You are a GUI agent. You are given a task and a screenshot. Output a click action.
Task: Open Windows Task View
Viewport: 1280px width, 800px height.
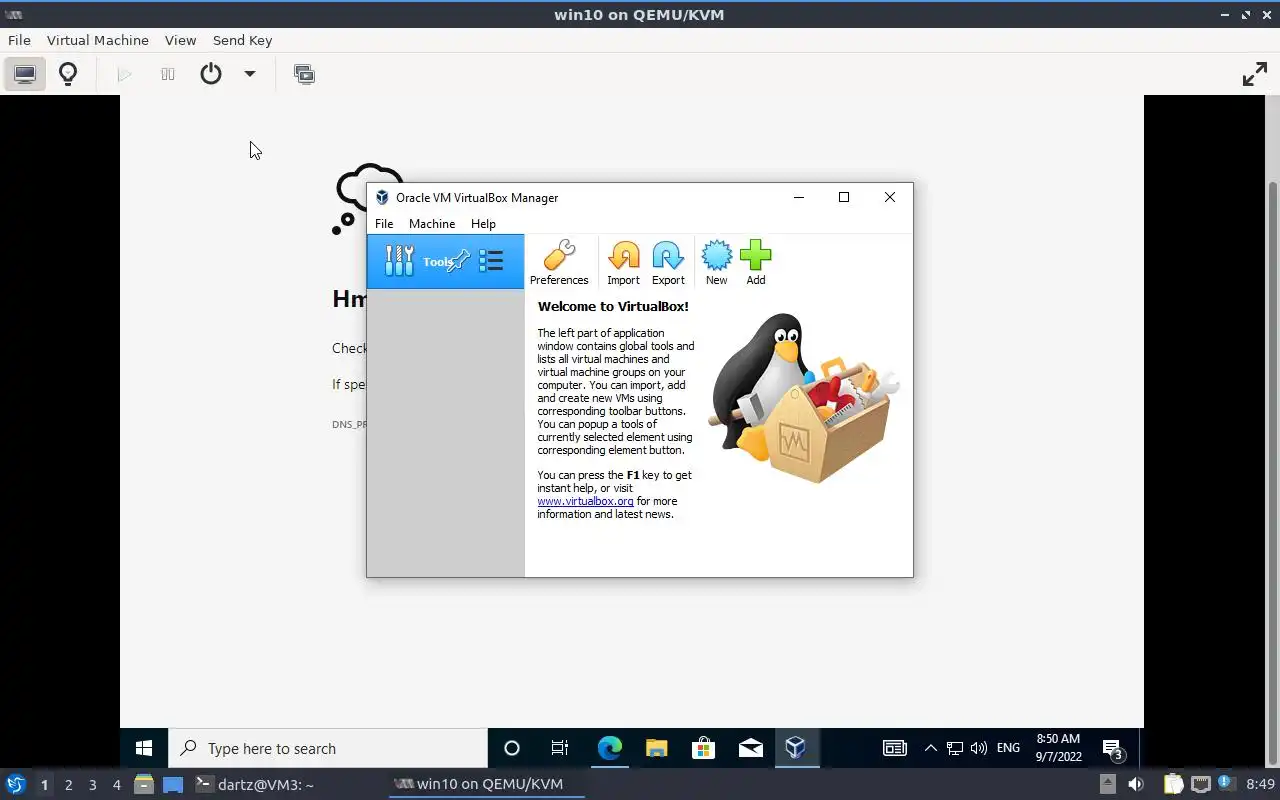pos(560,748)
